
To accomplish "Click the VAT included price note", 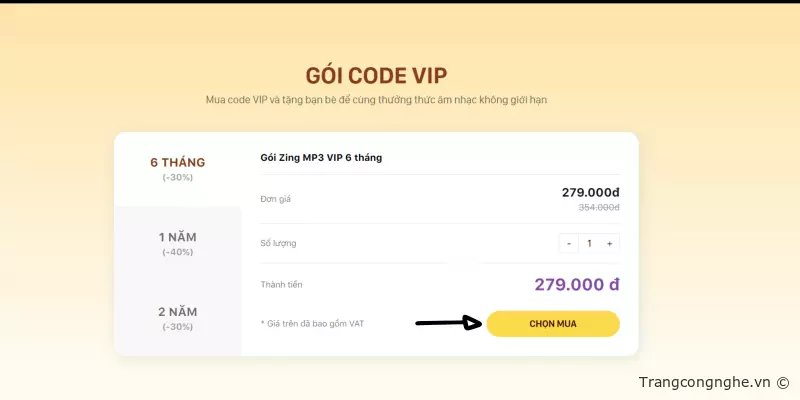I will pos(312,324).
